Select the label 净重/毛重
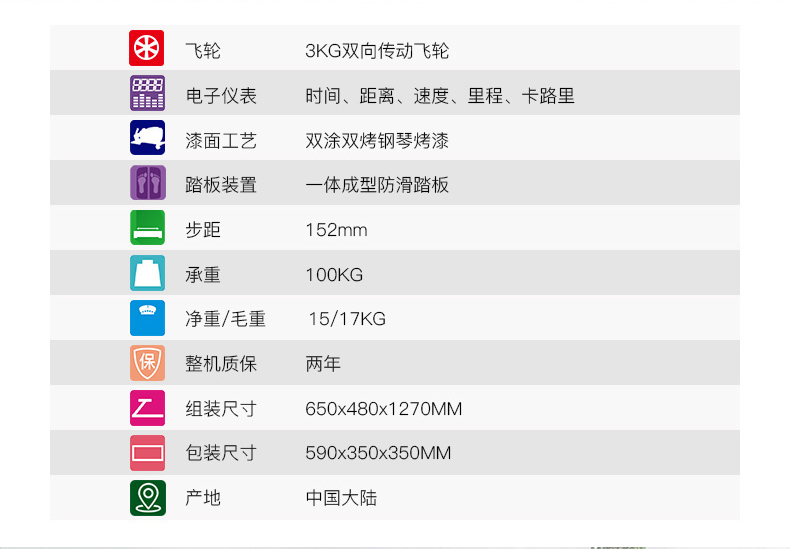This screenshot has height=549, width=790. coord(225,319)
